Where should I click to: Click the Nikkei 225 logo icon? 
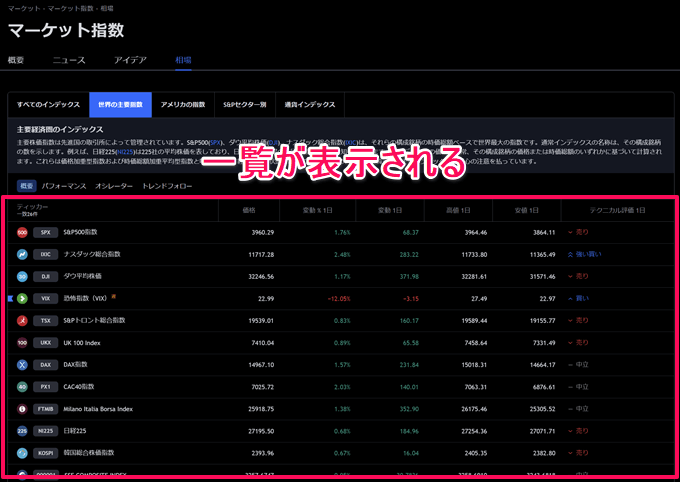click(x=22, y=431)
